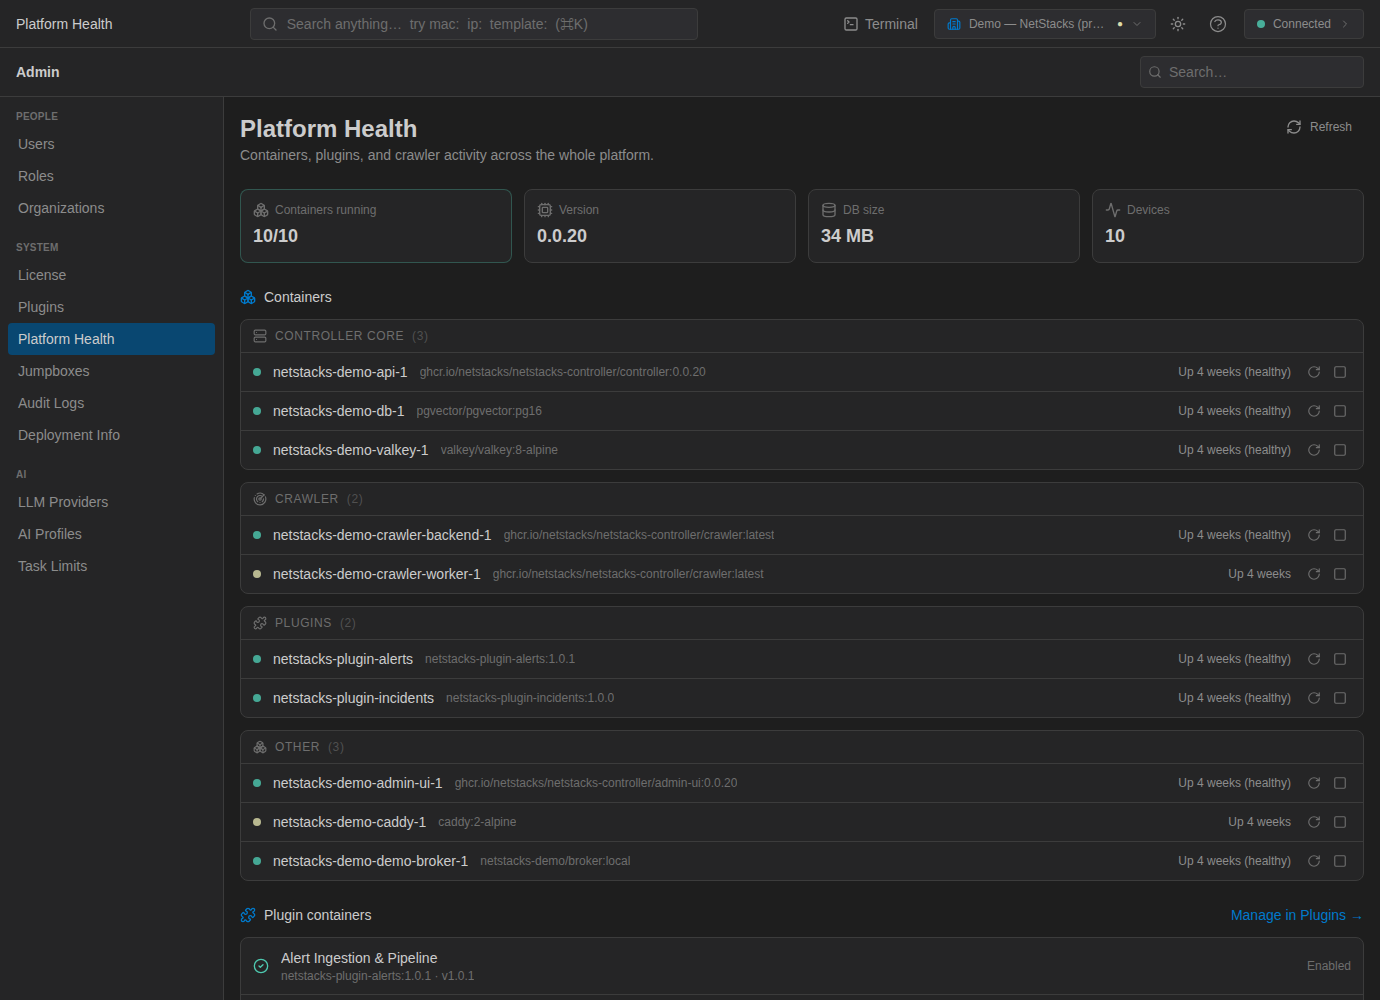1380x1000 pixels.
Task: Open Jumpboxes in the sidebar
Action: 111,371
